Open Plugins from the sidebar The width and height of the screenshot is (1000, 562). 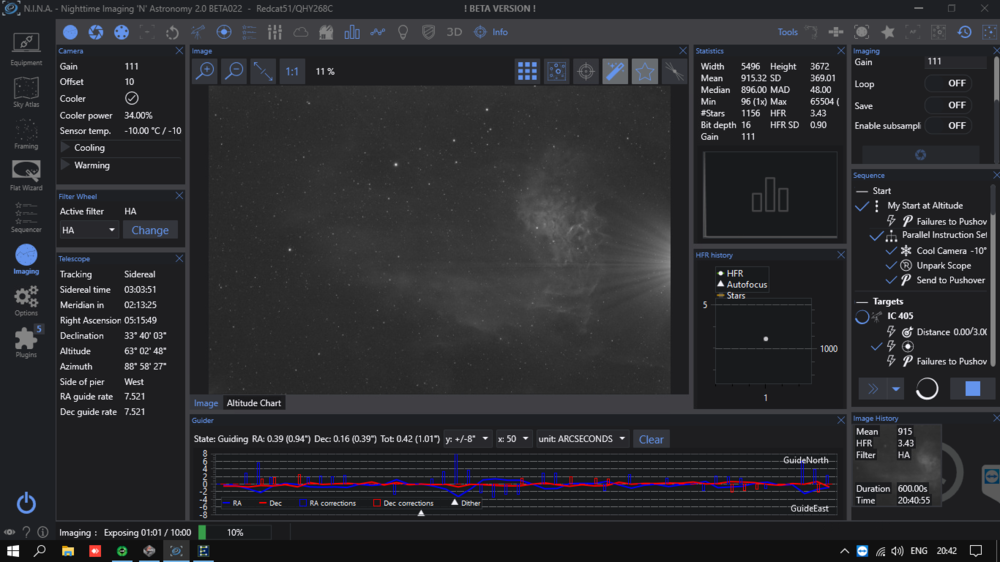pos(26,342)
